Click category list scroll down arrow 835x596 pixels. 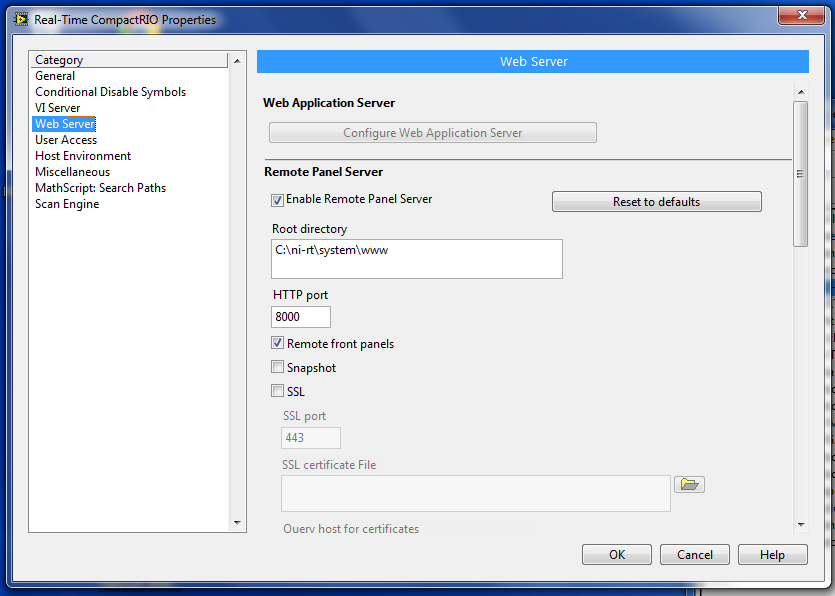238,523
